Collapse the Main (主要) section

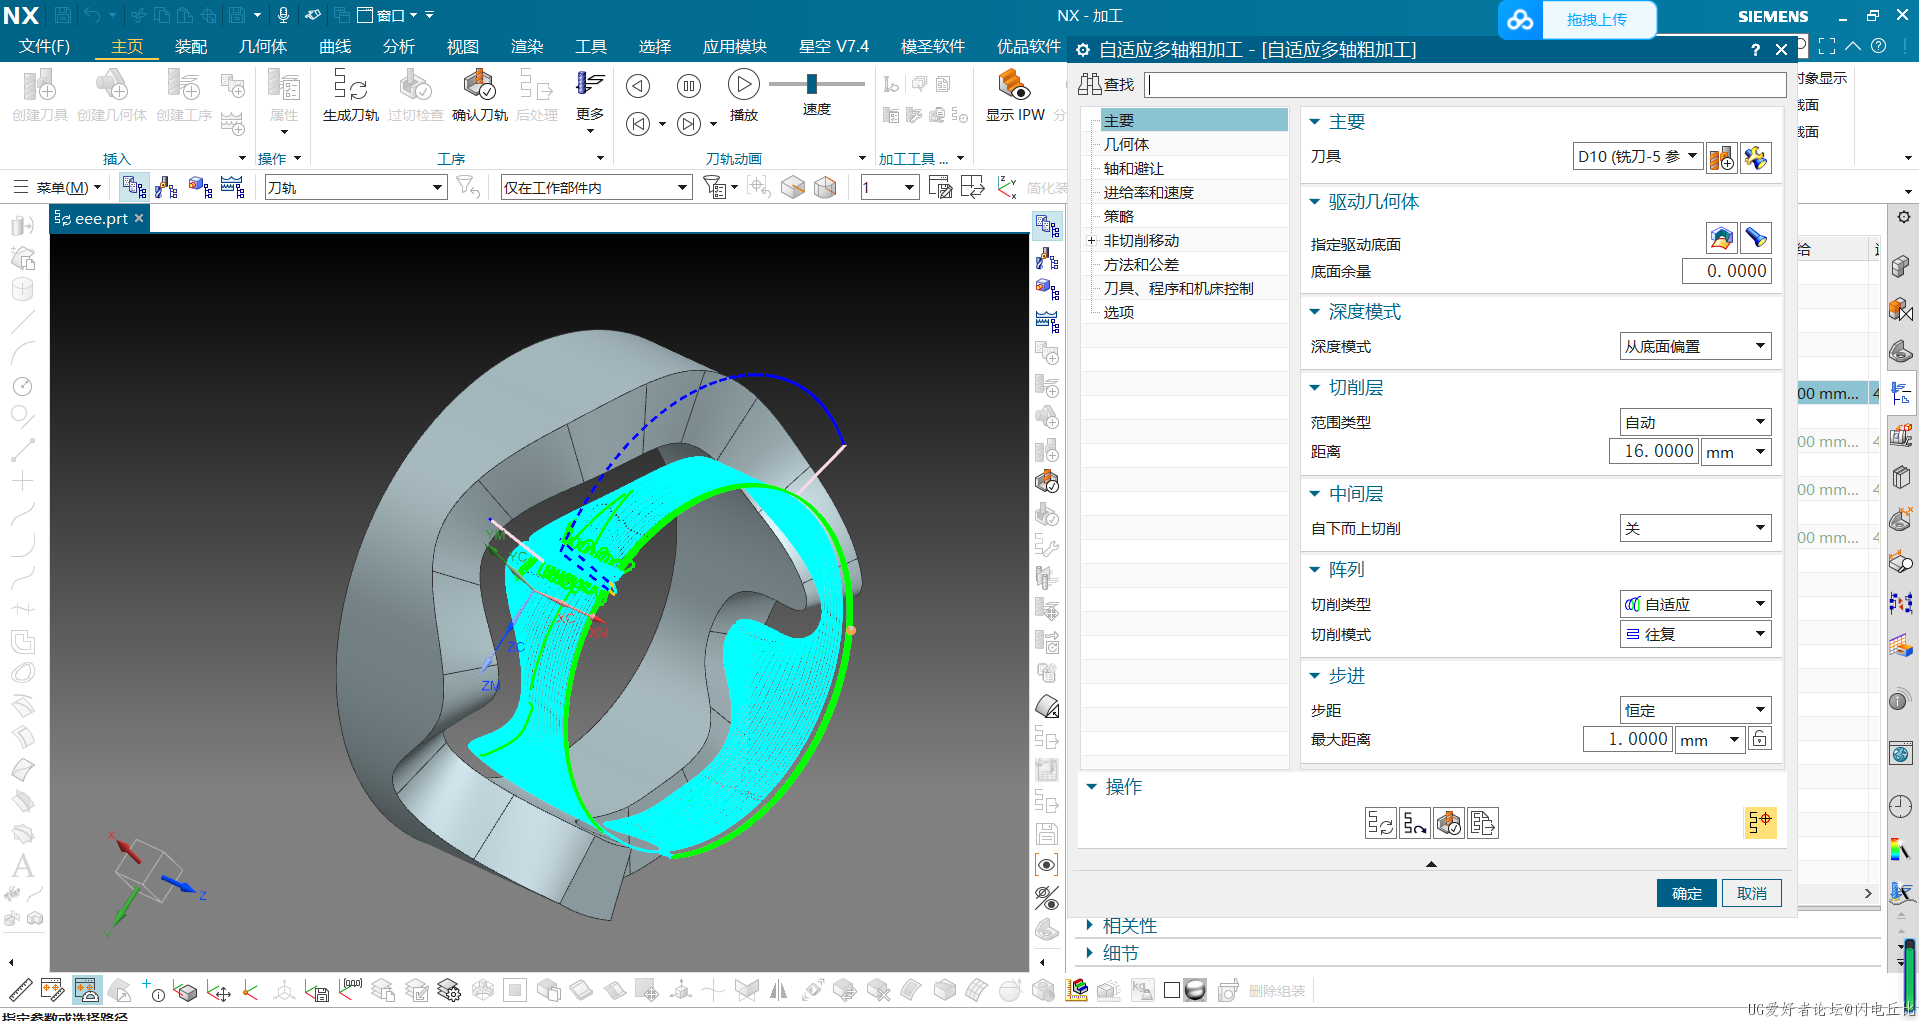(x=1315, y=122)
